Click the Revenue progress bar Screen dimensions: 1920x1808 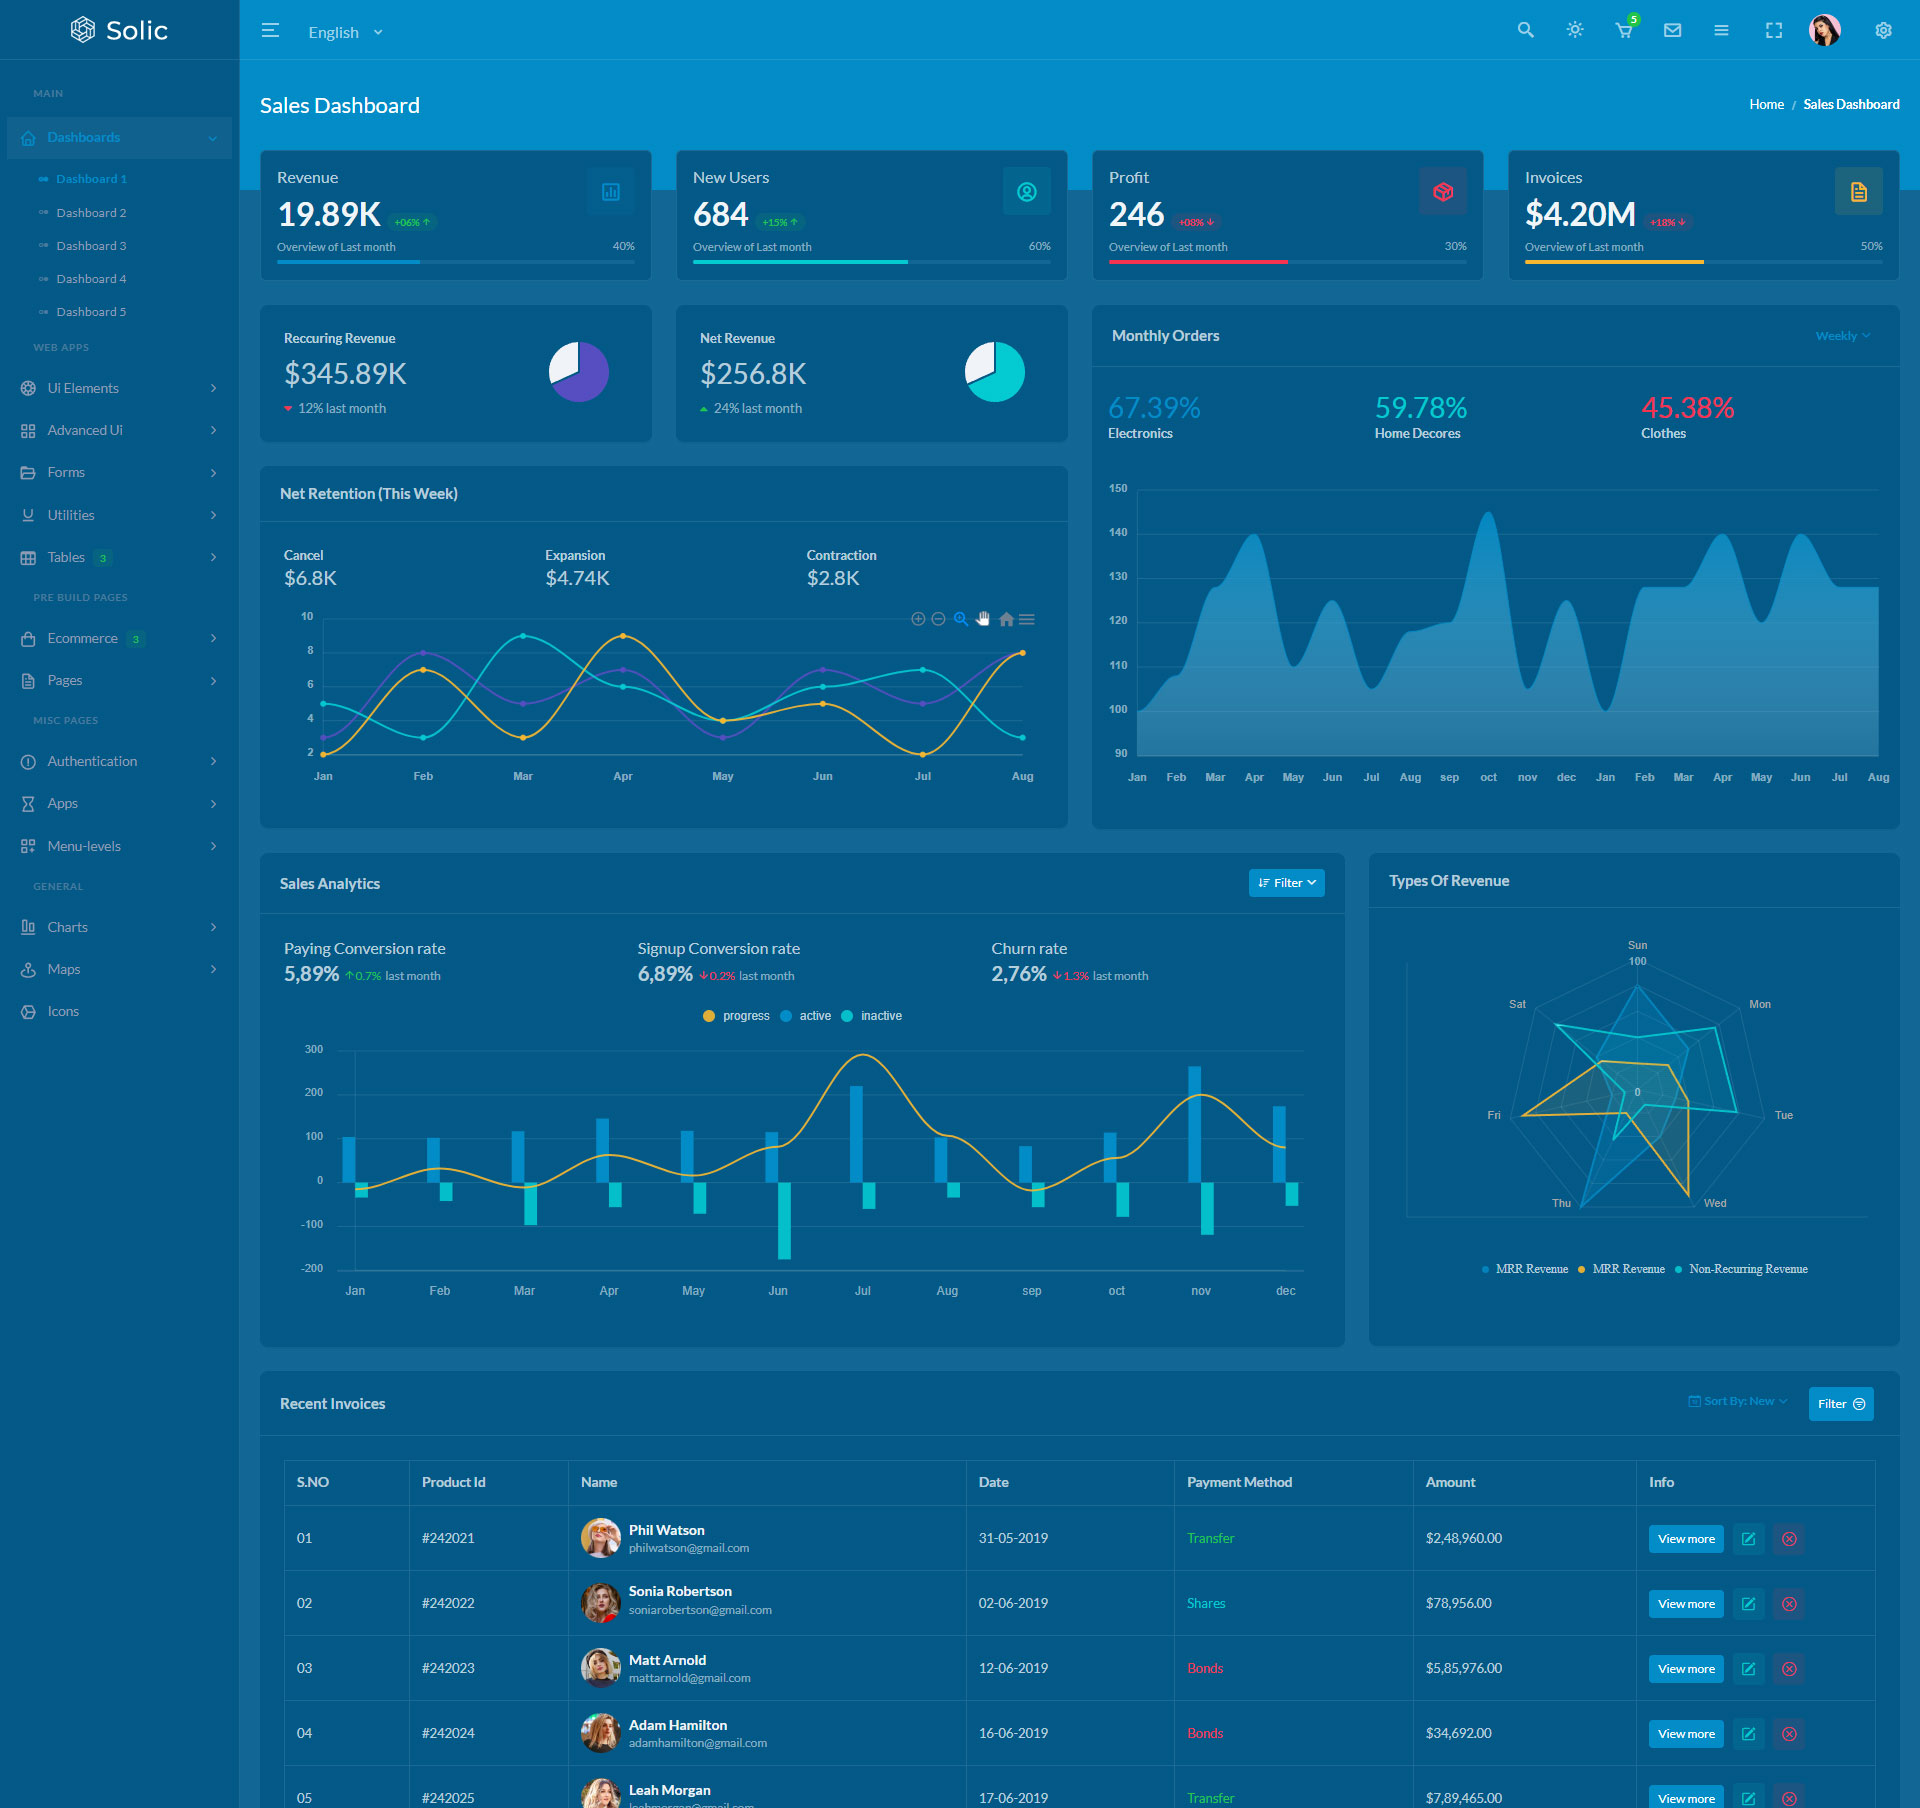tap(455, 262)
